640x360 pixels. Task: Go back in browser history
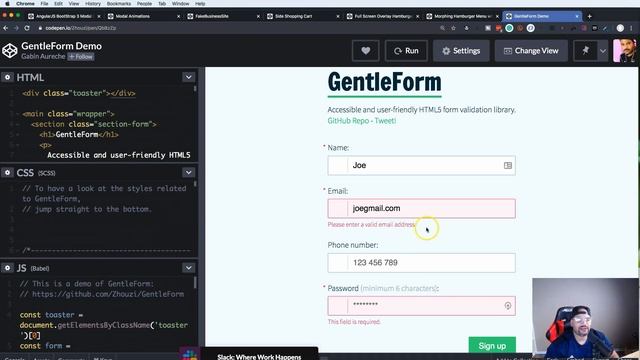[6, 28]
